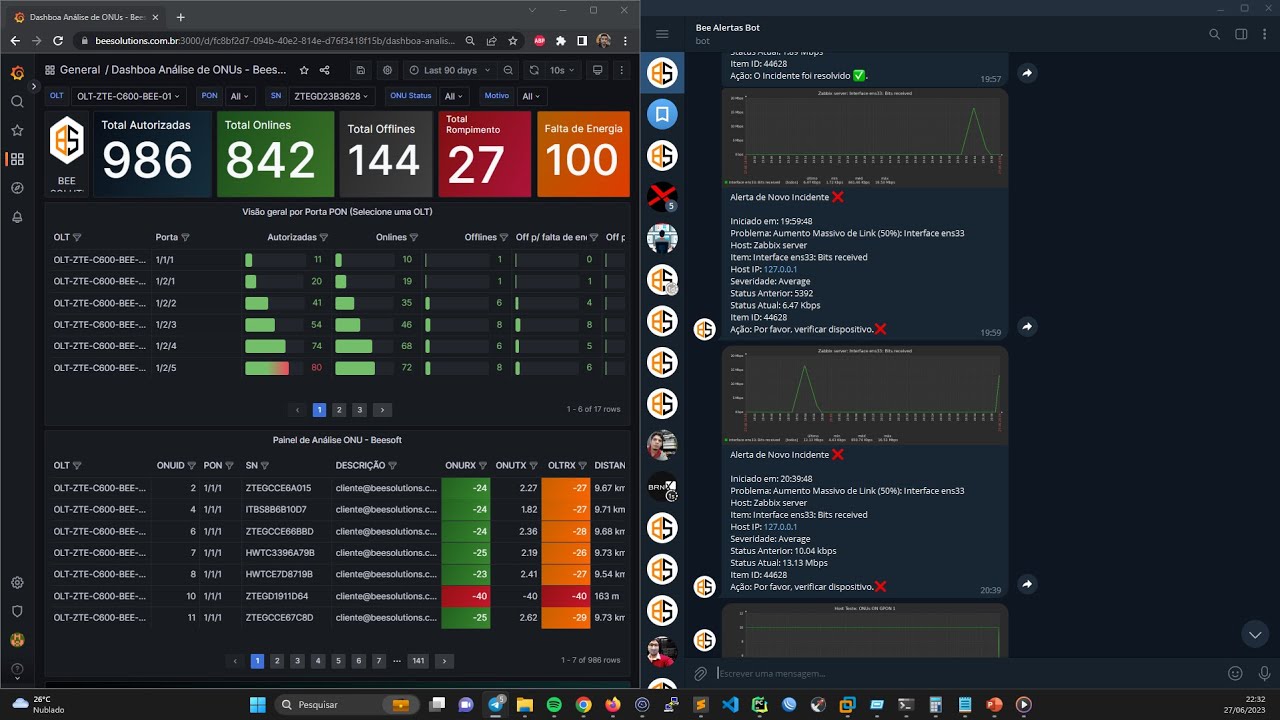Filter the Onlines column
Viewport: 1280px width, 720px height.
414,238
